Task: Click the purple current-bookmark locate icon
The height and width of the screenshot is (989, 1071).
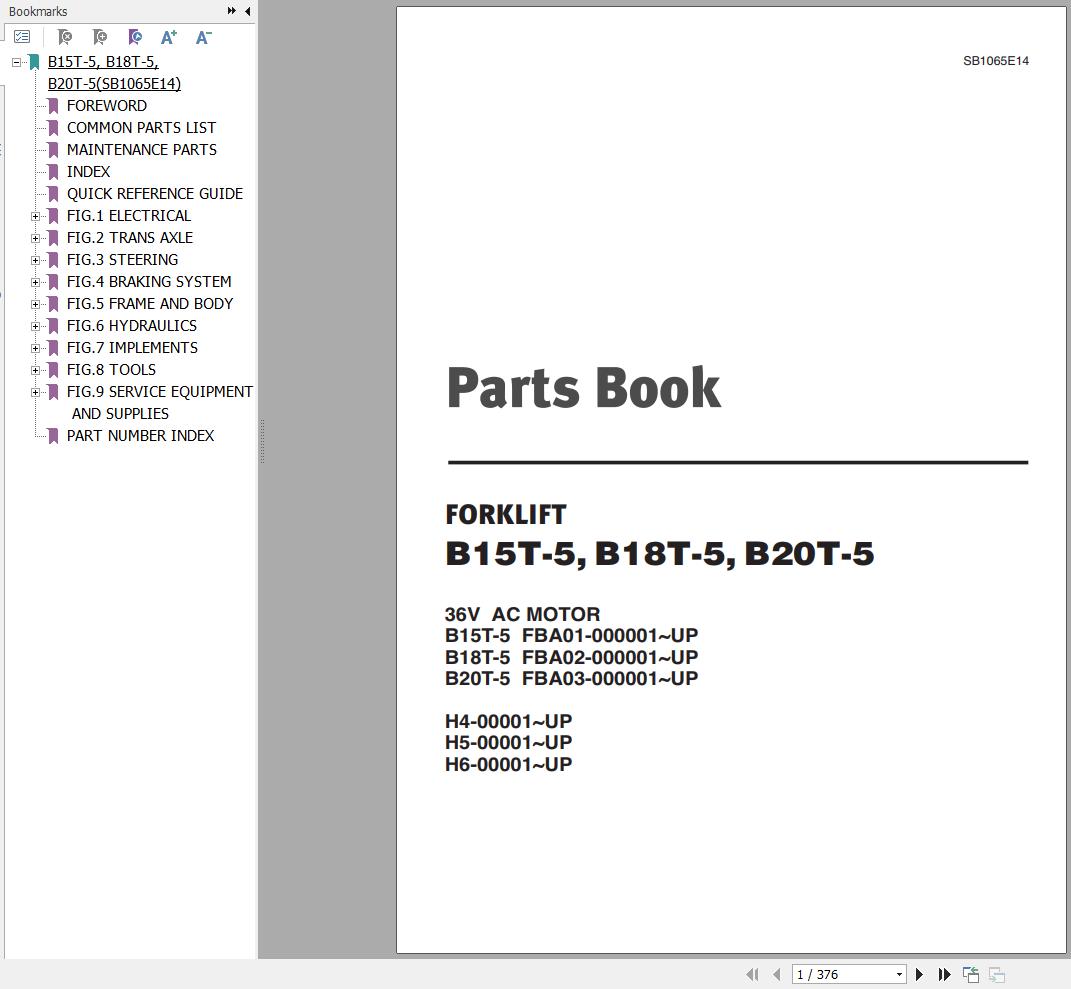Action: (135, 37)
